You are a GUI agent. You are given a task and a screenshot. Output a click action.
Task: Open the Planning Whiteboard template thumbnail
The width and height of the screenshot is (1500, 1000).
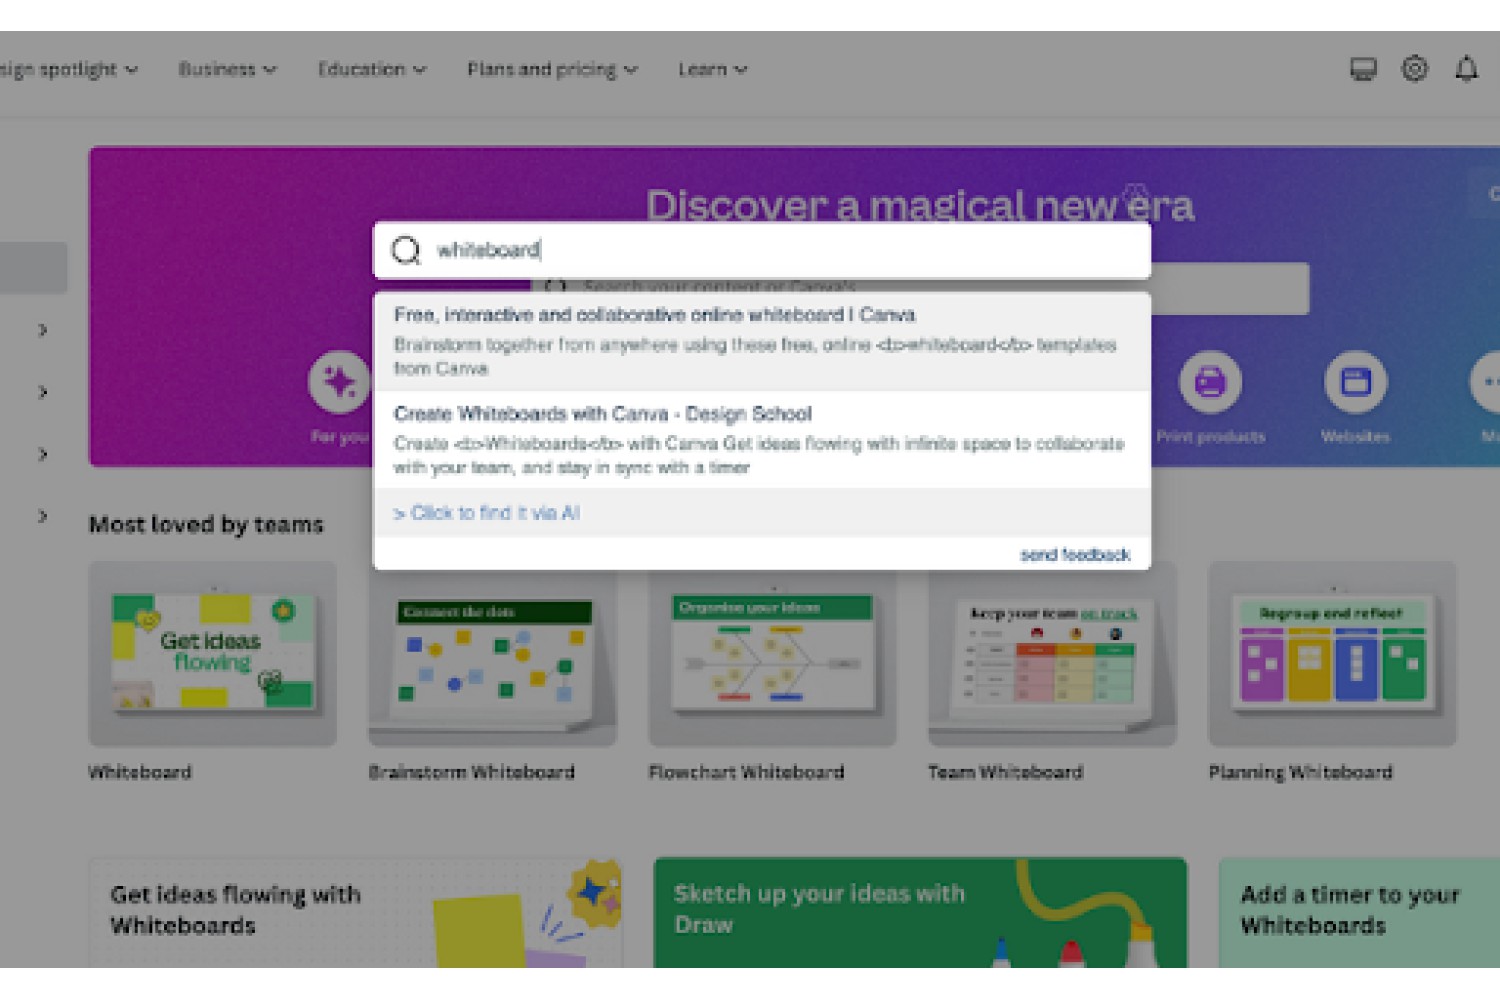point(1333,654)
